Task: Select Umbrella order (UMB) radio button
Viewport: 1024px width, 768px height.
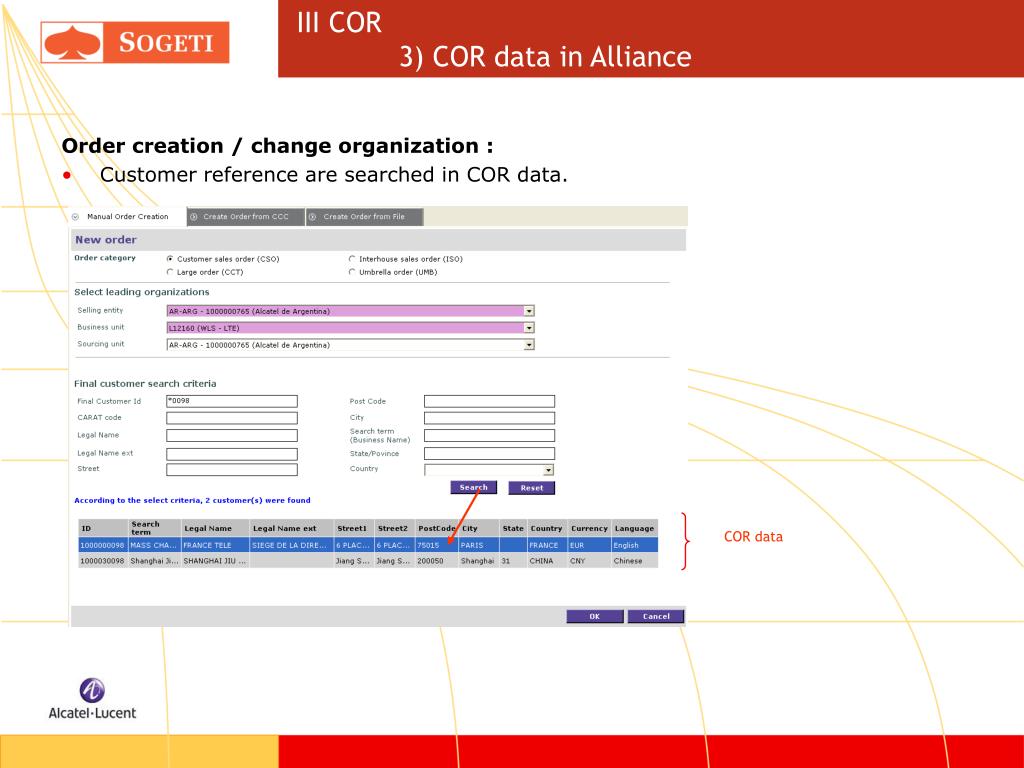Action: pyautogui.click(x=352, y=272)
